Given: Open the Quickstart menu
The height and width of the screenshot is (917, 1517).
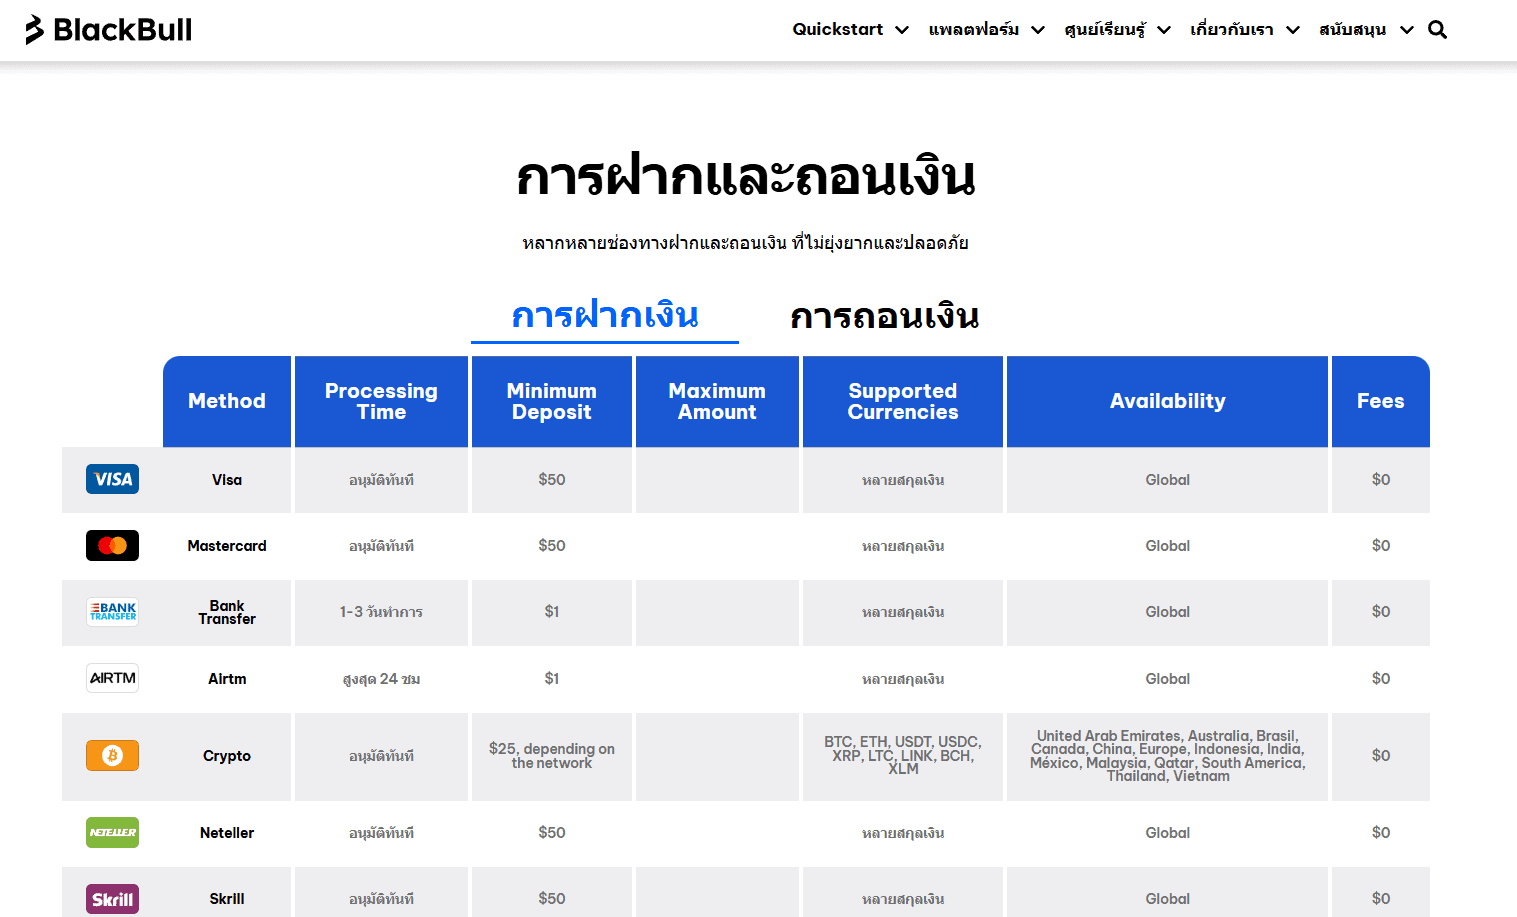Looking at the screenshot, I should point(838,29).
